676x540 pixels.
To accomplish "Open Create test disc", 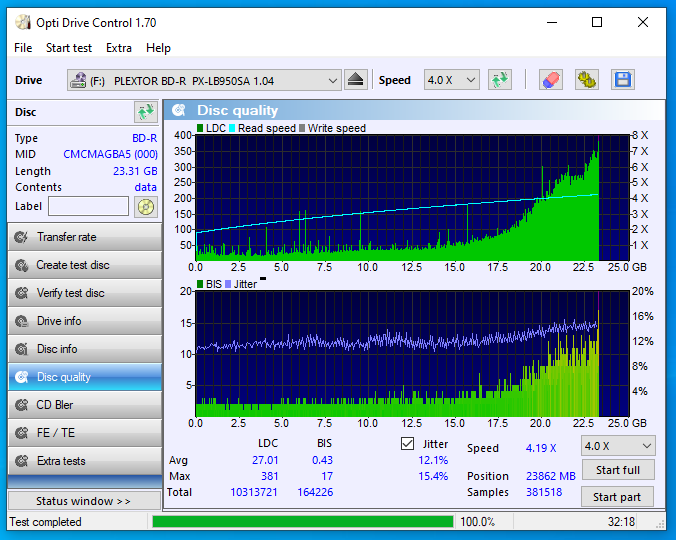I will pos(85,265).
